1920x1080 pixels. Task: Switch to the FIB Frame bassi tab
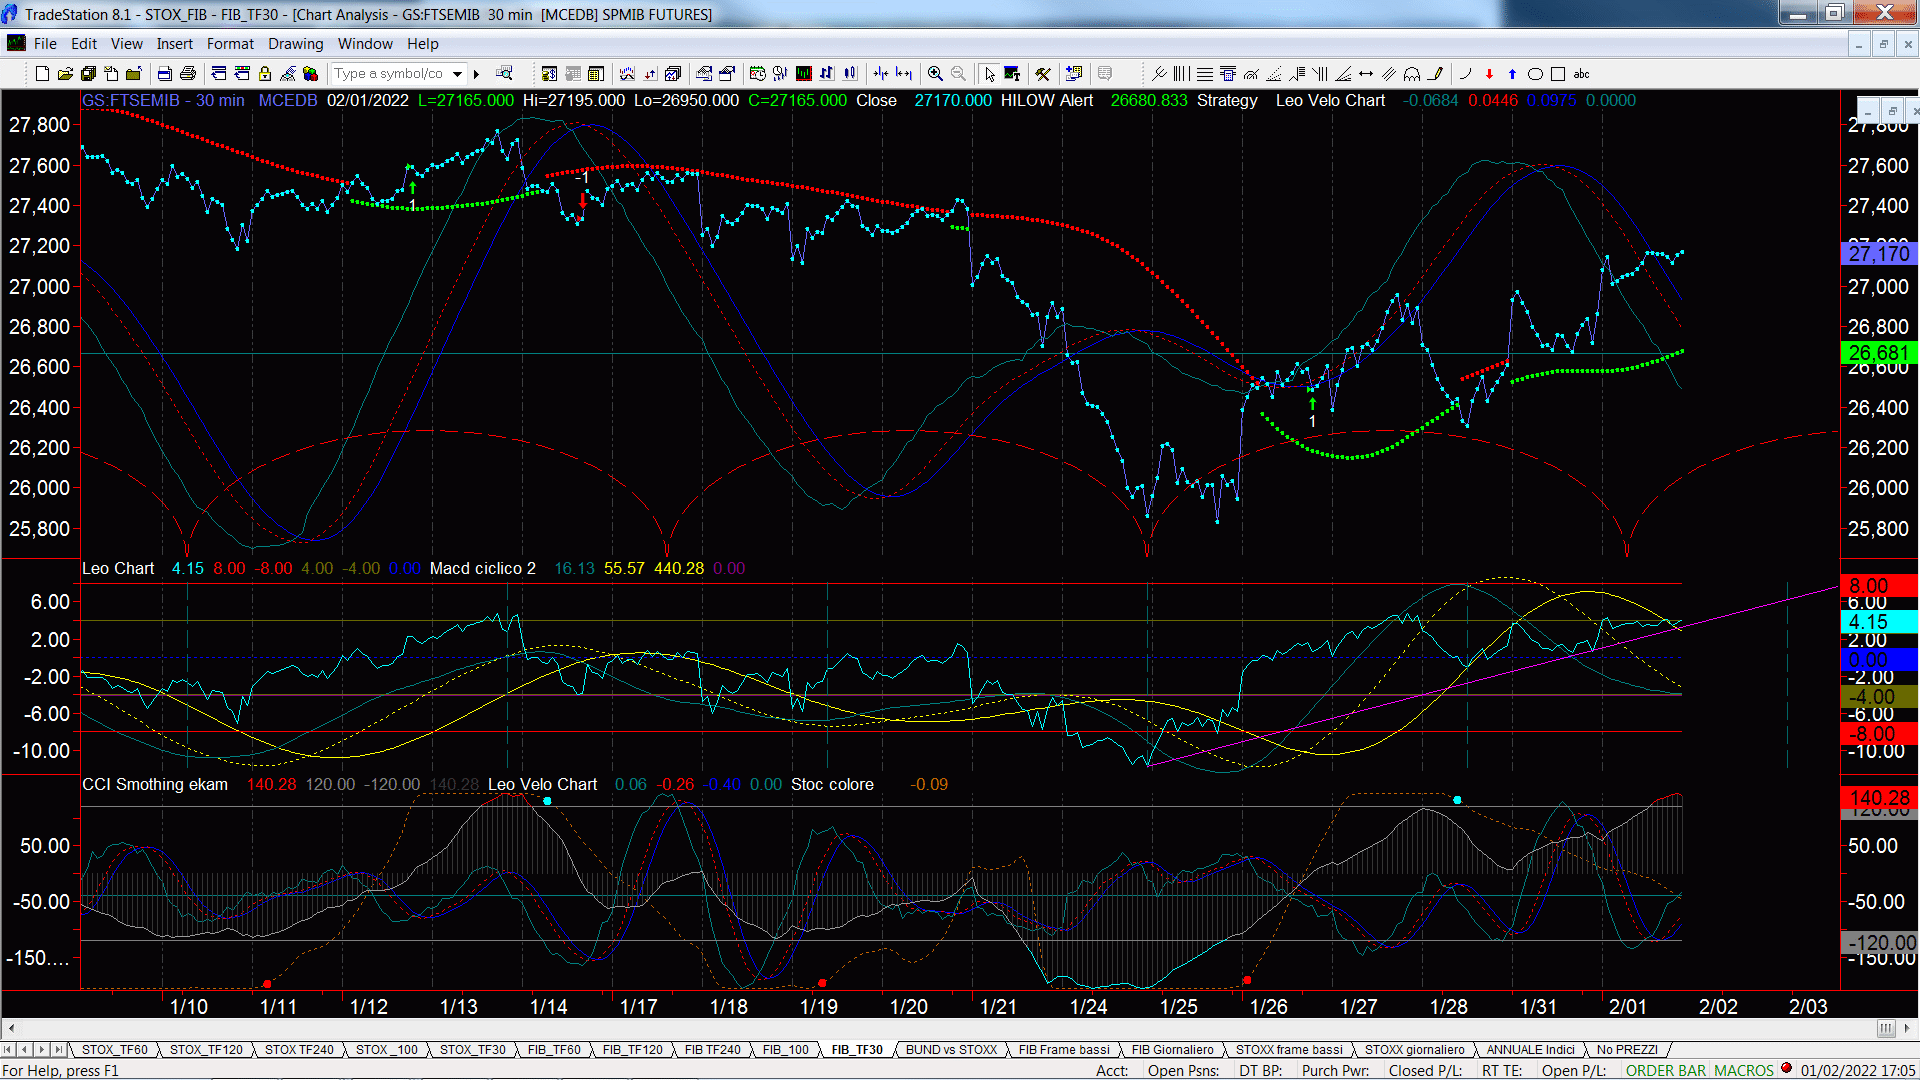coord(1064,1050)
